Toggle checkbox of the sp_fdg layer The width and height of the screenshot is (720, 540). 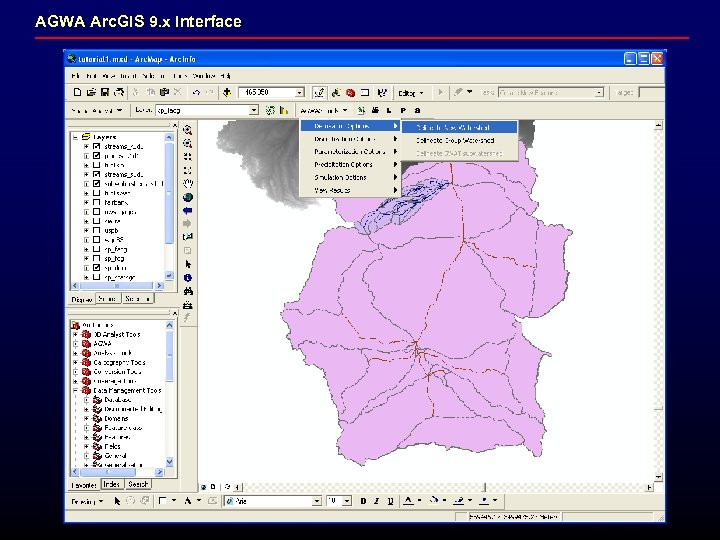tap(96, 258)
